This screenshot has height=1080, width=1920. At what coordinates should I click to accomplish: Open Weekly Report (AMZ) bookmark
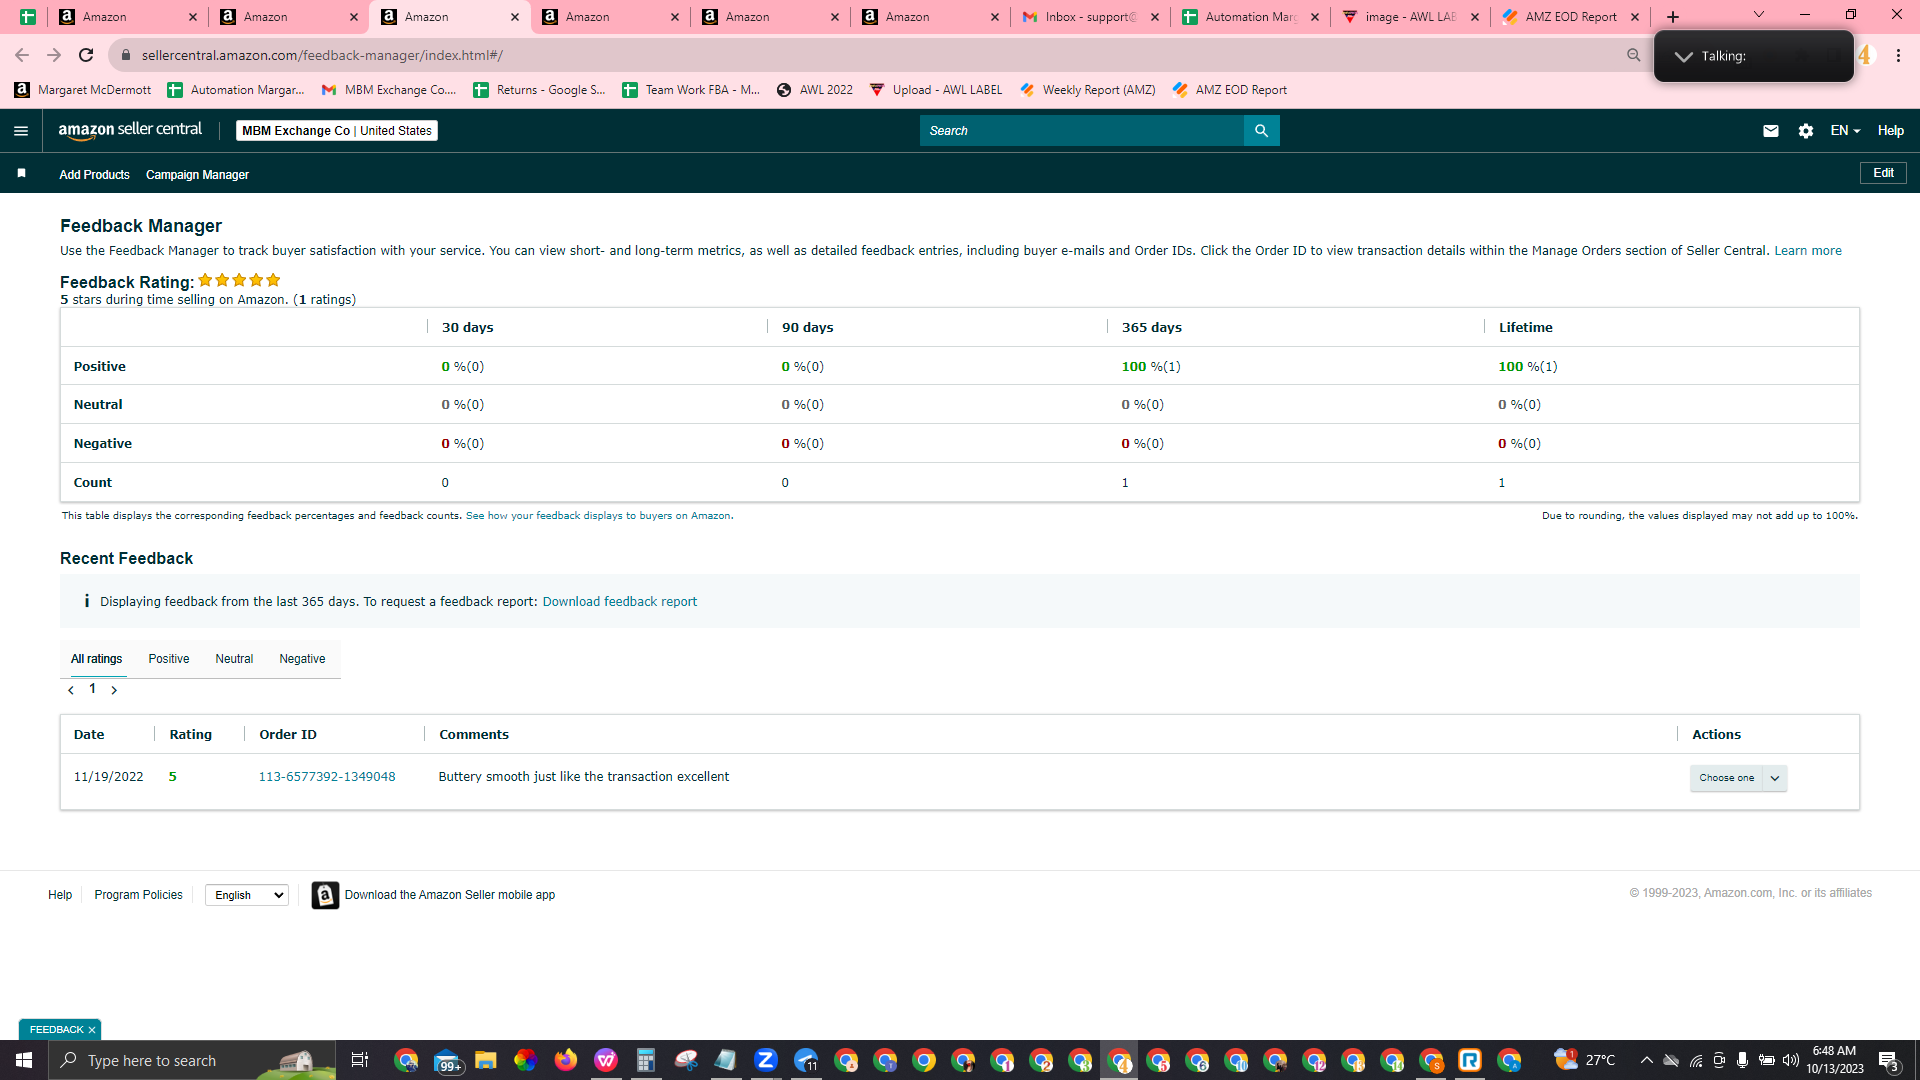click(1088, 90)
